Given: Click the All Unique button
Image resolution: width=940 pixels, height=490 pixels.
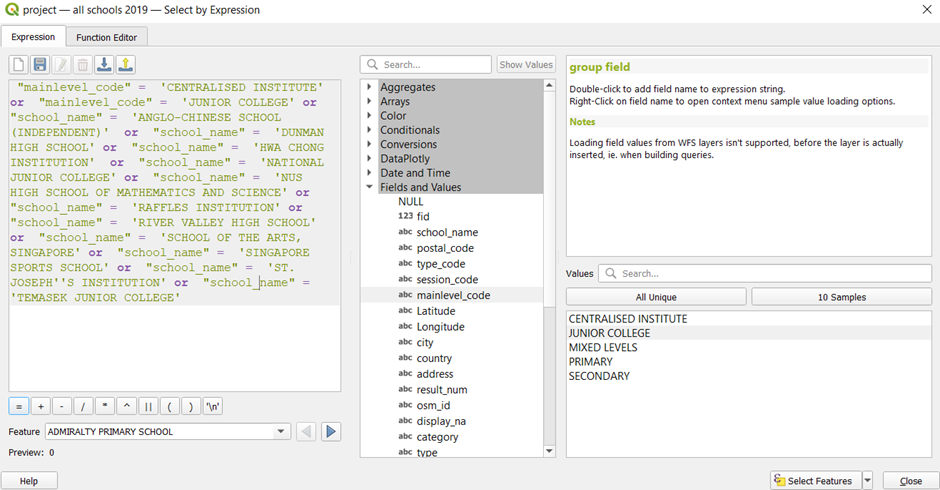Looking at the screenshot, I should click(656, 297).
